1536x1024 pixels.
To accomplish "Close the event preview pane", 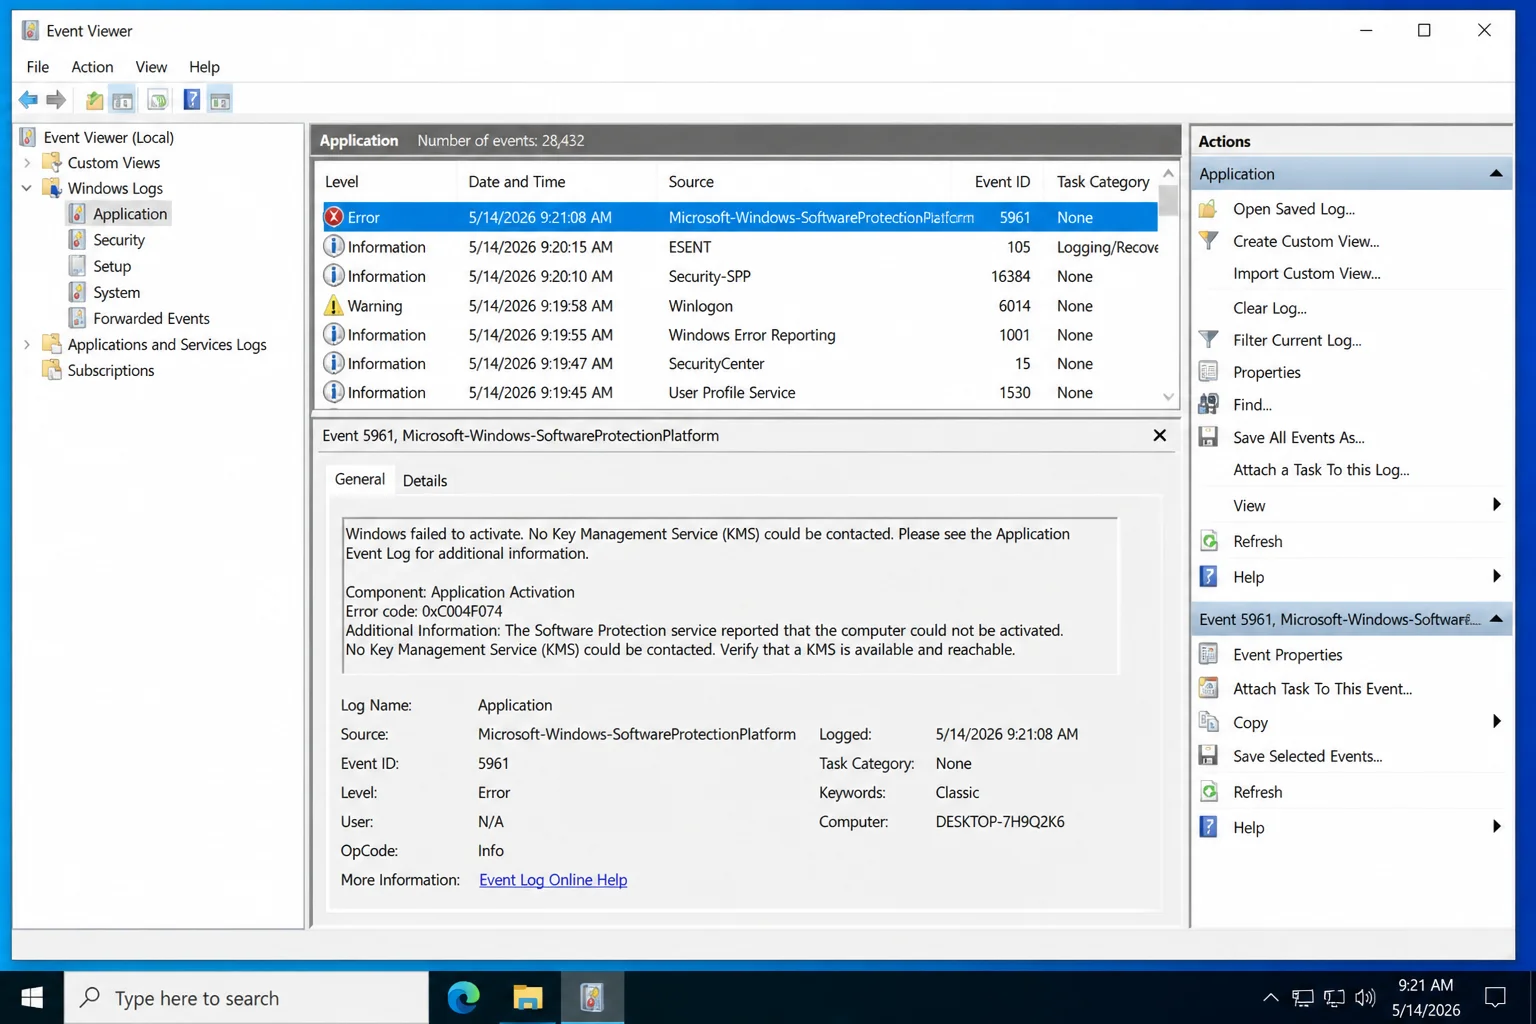I will click(1159, 436).
